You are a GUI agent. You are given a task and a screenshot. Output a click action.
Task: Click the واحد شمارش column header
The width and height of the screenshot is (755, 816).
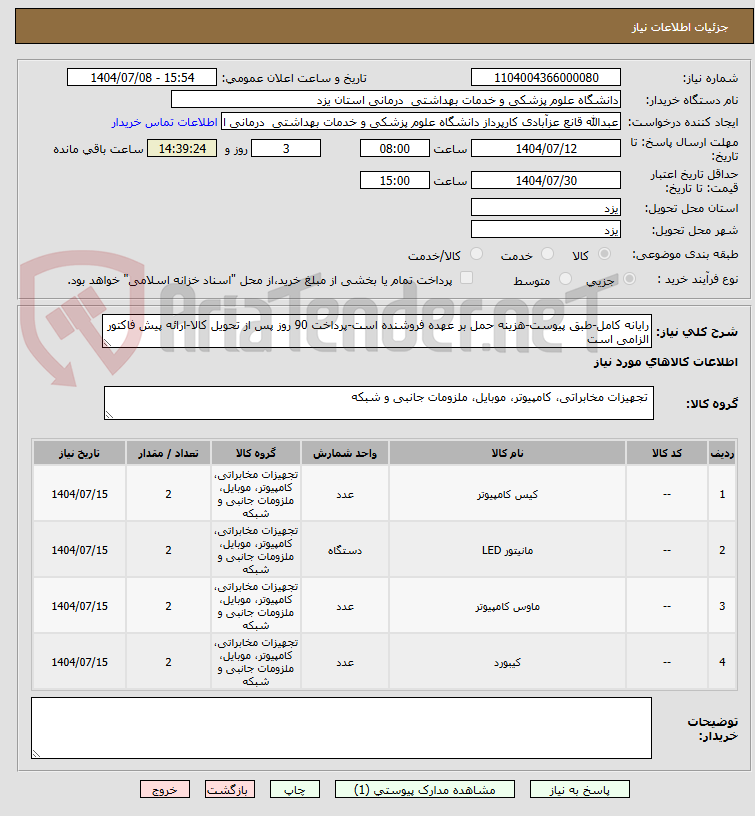click(x=345, y=453)
